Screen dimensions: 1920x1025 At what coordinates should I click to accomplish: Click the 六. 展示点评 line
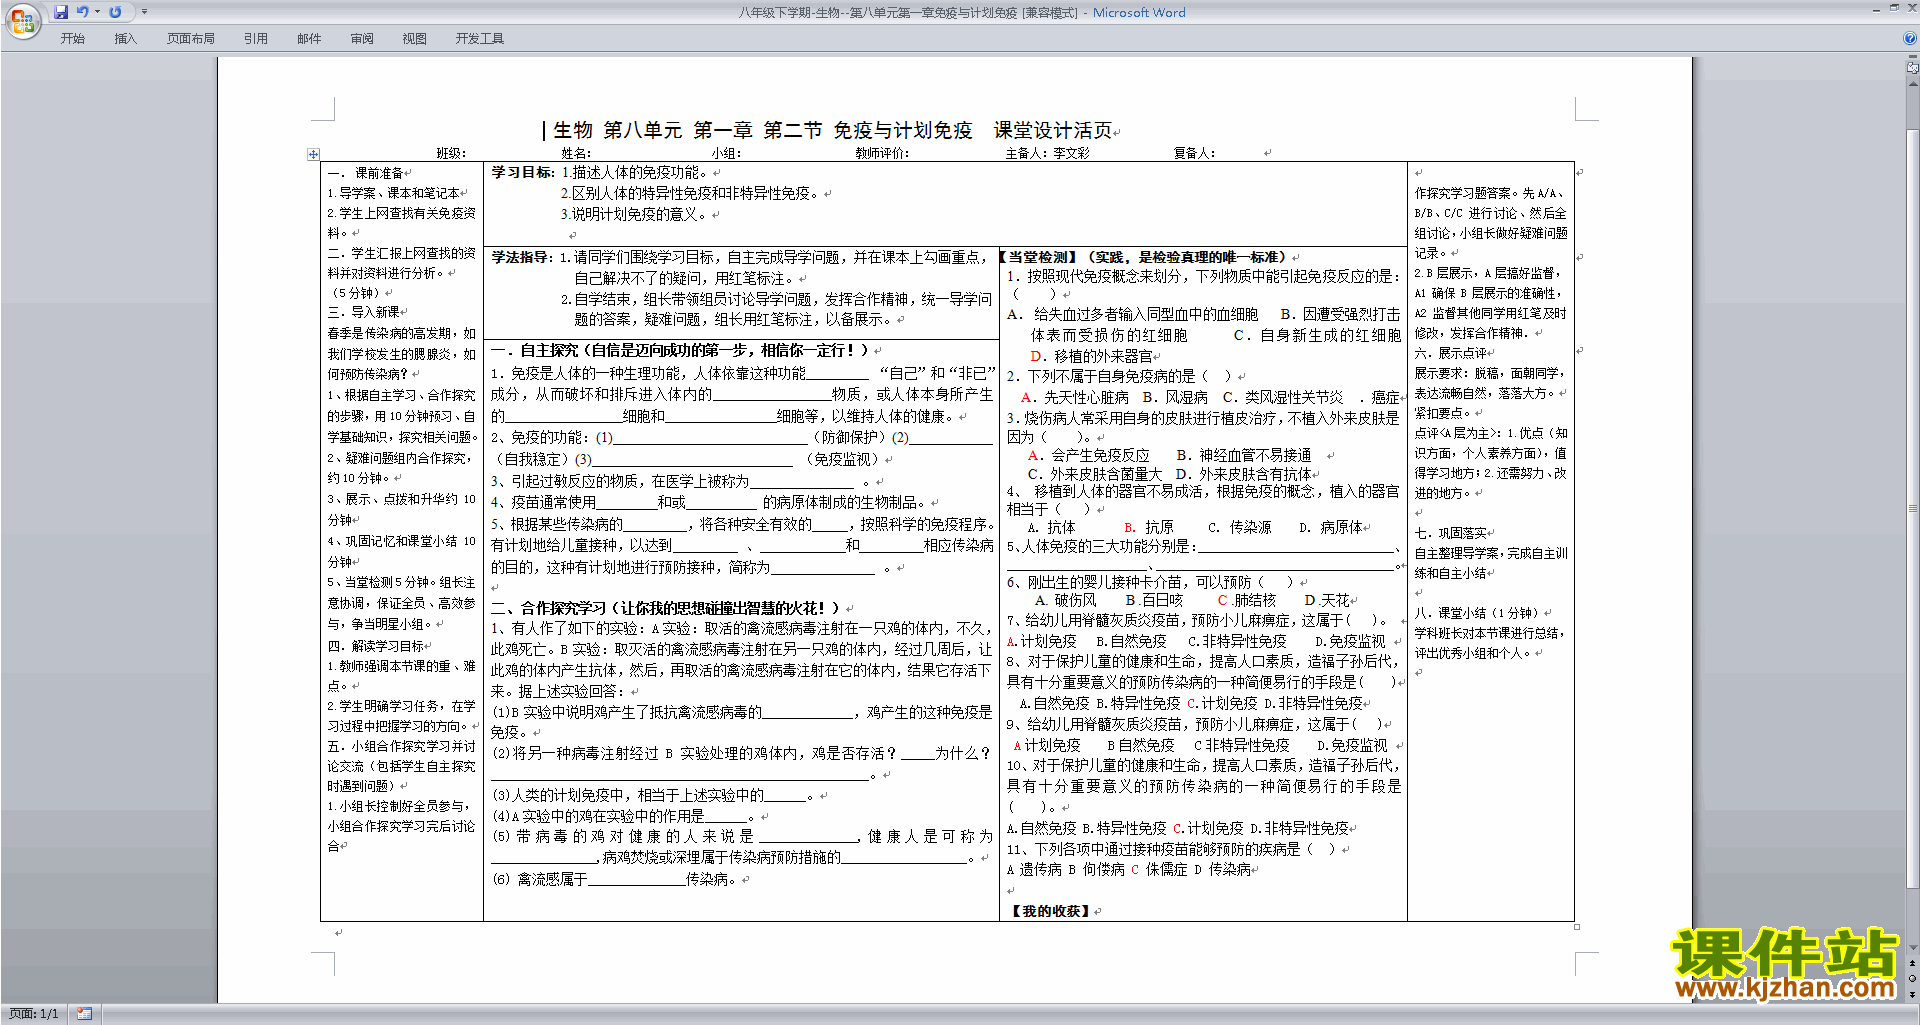tap(1450, 353)
